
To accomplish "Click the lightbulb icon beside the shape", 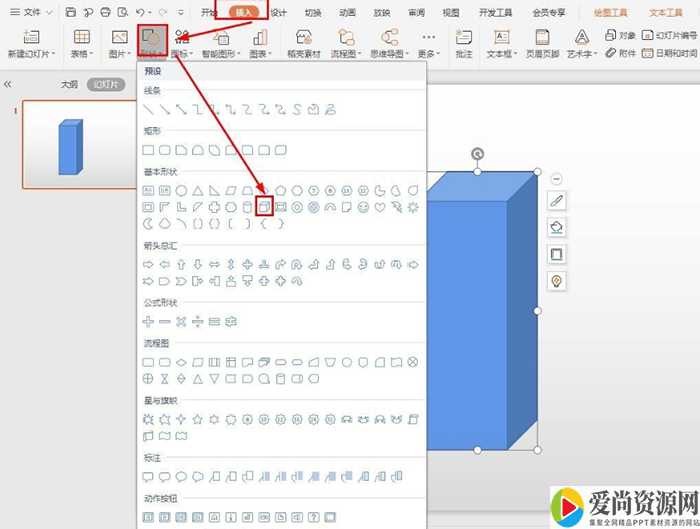I will (557, 281).
